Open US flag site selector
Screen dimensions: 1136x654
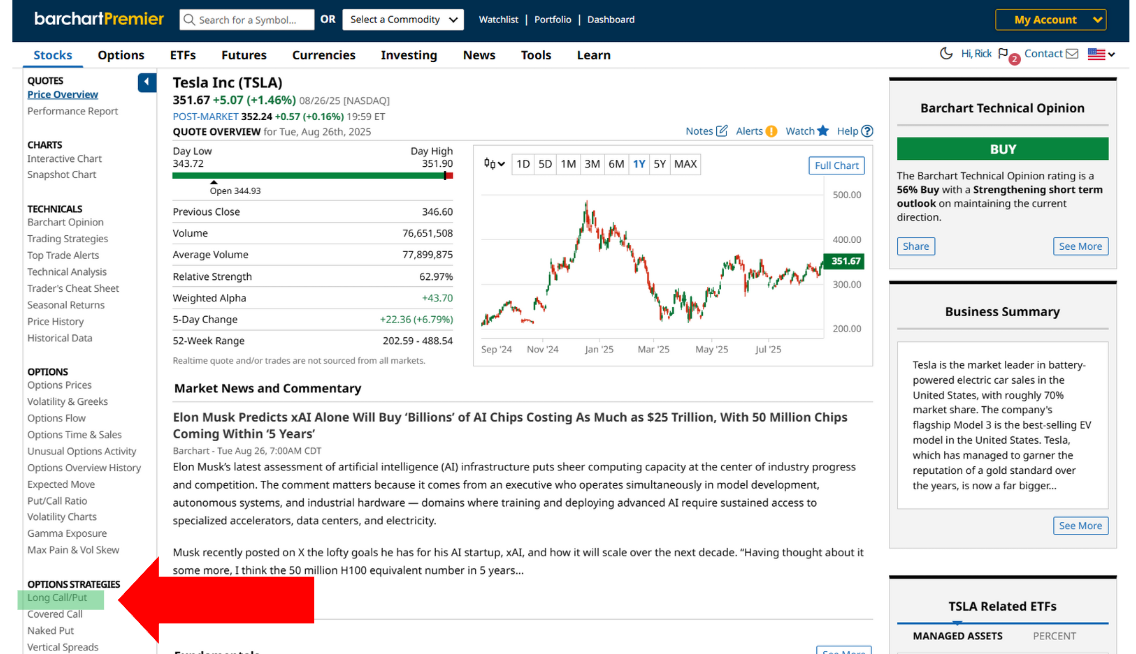click(1100, 54)
